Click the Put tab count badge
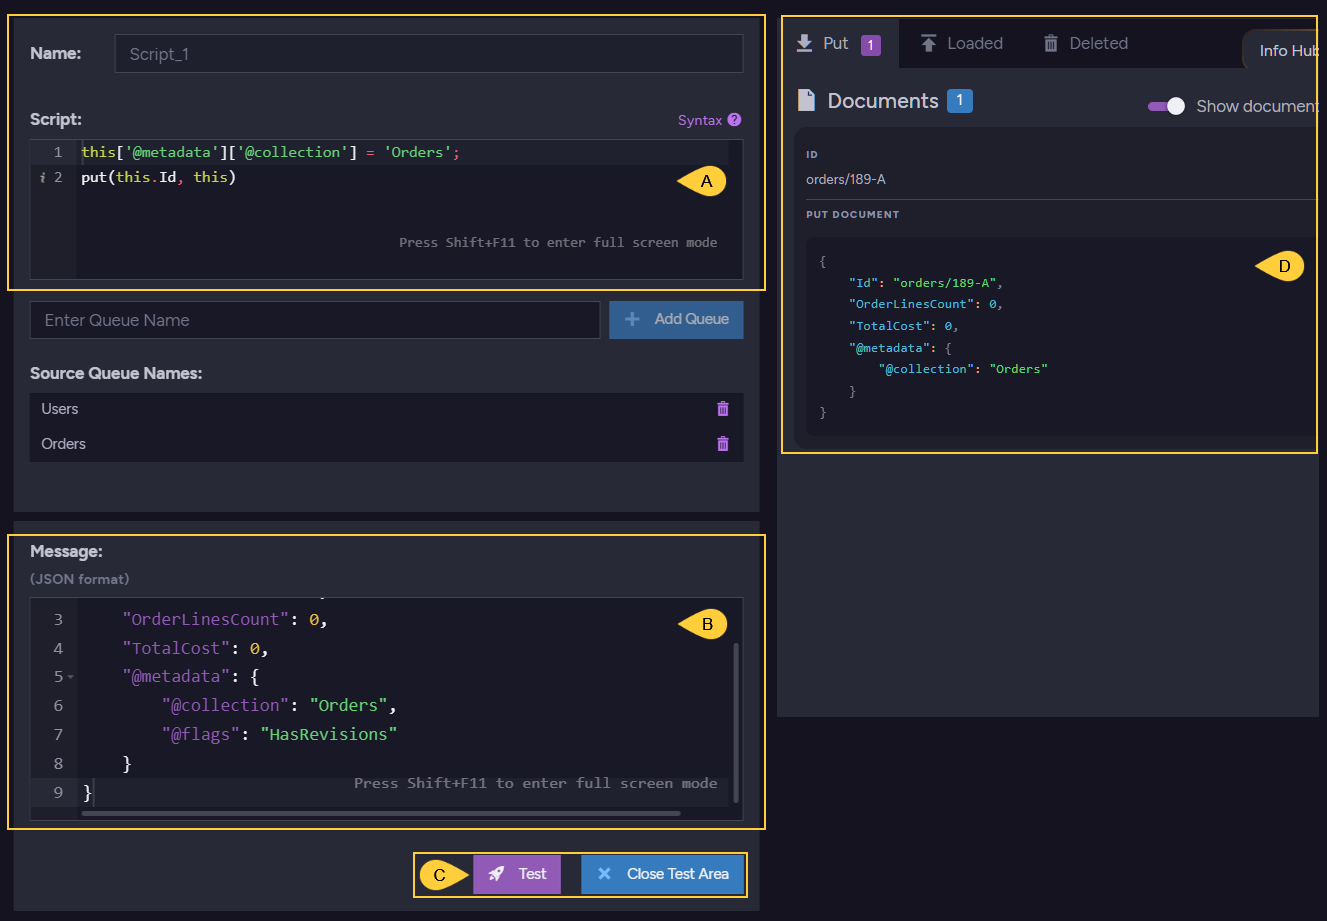The height and width of the screenshot is (921, 1327). coord(871,45)
